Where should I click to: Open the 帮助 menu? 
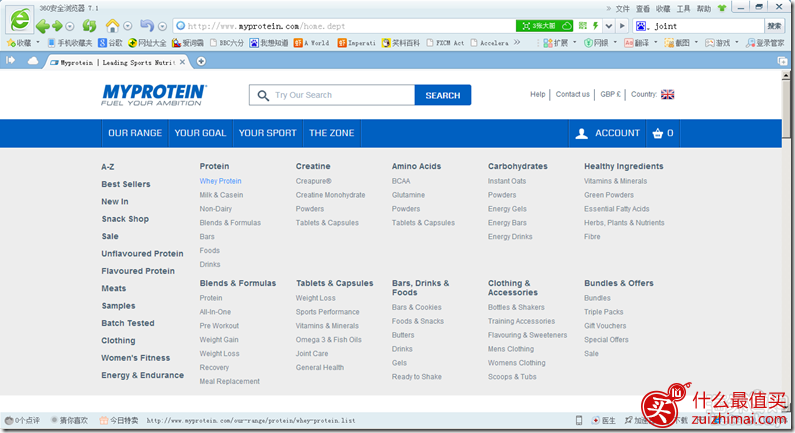[704, 9]
